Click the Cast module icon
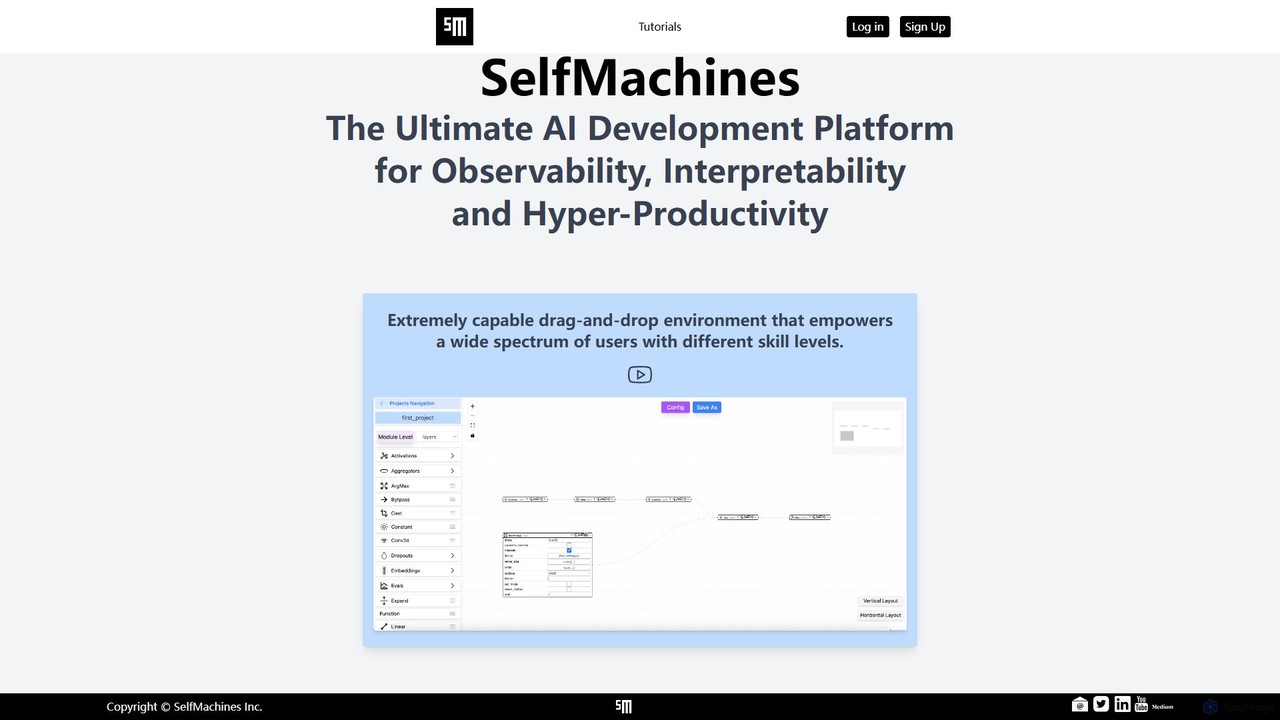 [x=384, y=513]
